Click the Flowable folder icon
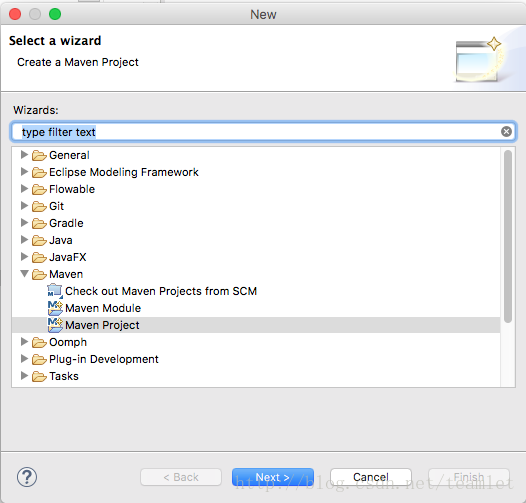 [39, 190]
